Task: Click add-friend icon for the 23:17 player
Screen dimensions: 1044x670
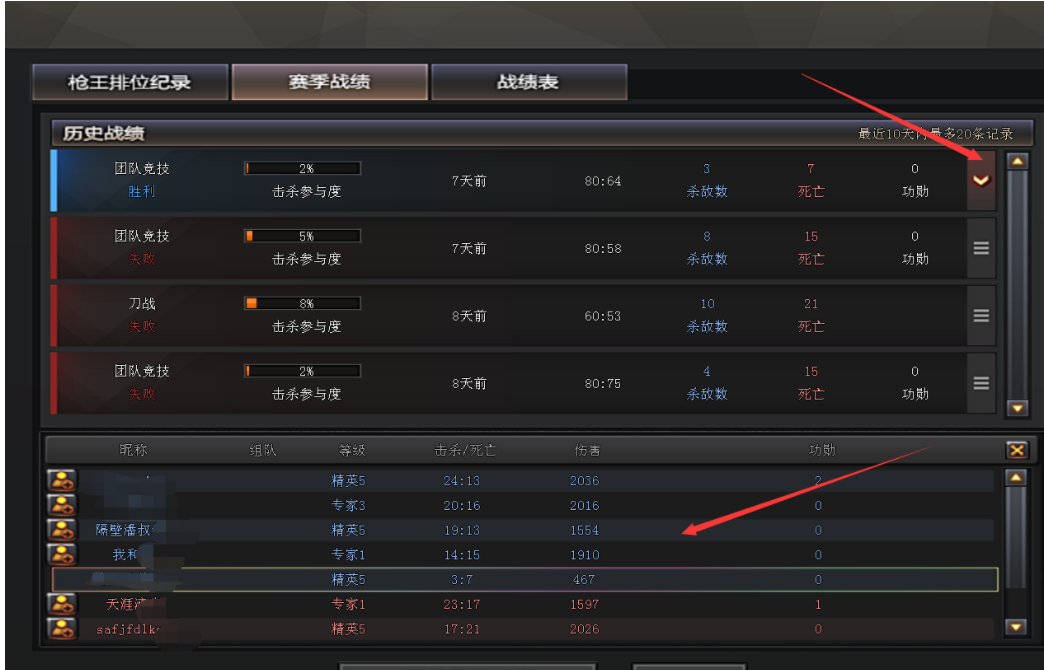Action: [x=62, y=604]
